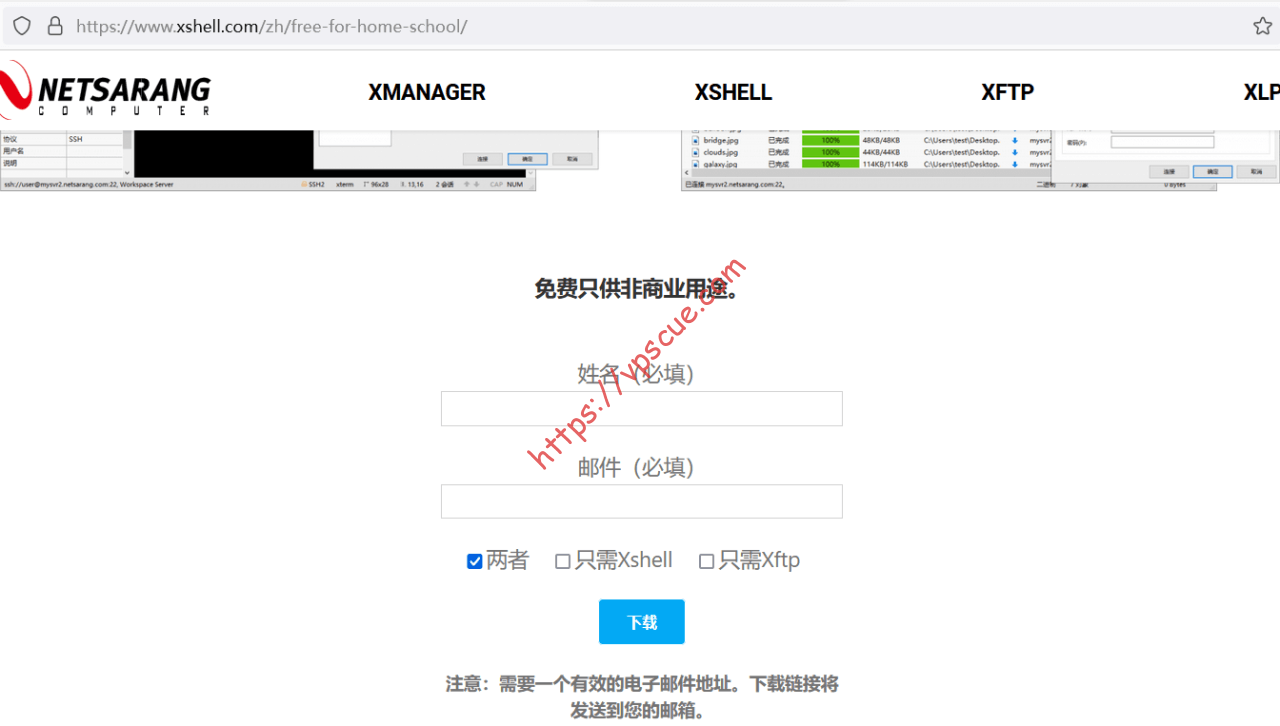Open the XLPD menu item
This screenshot has width=1280, height=726.
(1261, 92)
